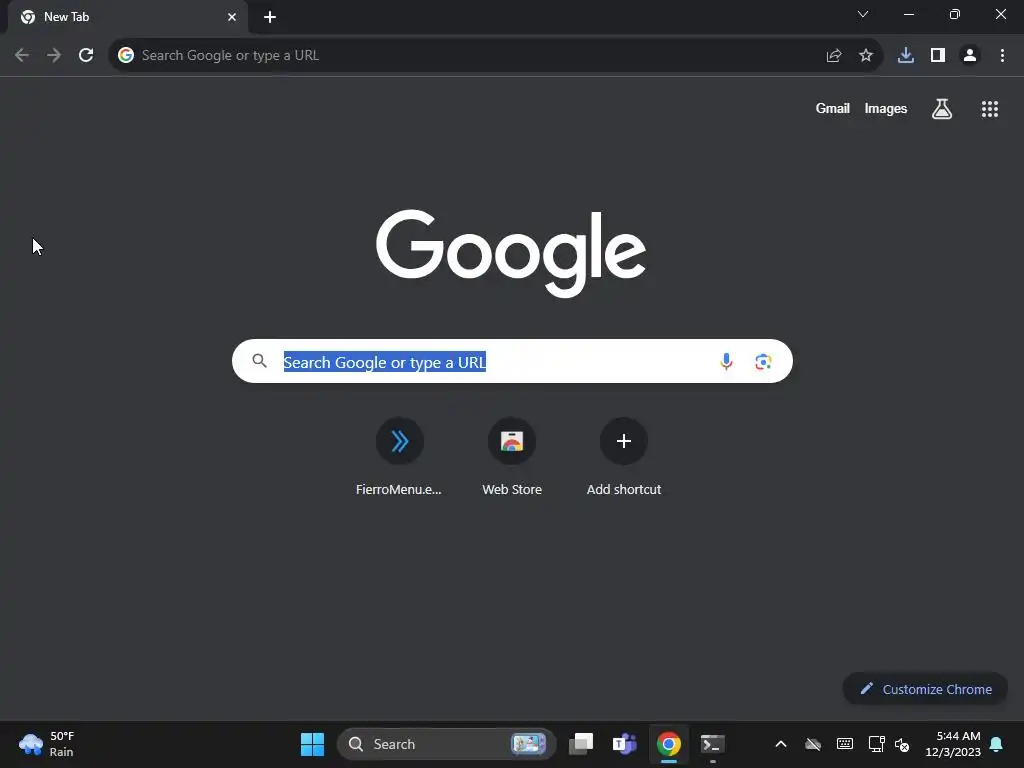Click the browser Forward arrow
The image size is (1024, 768).
pos(54,56)
